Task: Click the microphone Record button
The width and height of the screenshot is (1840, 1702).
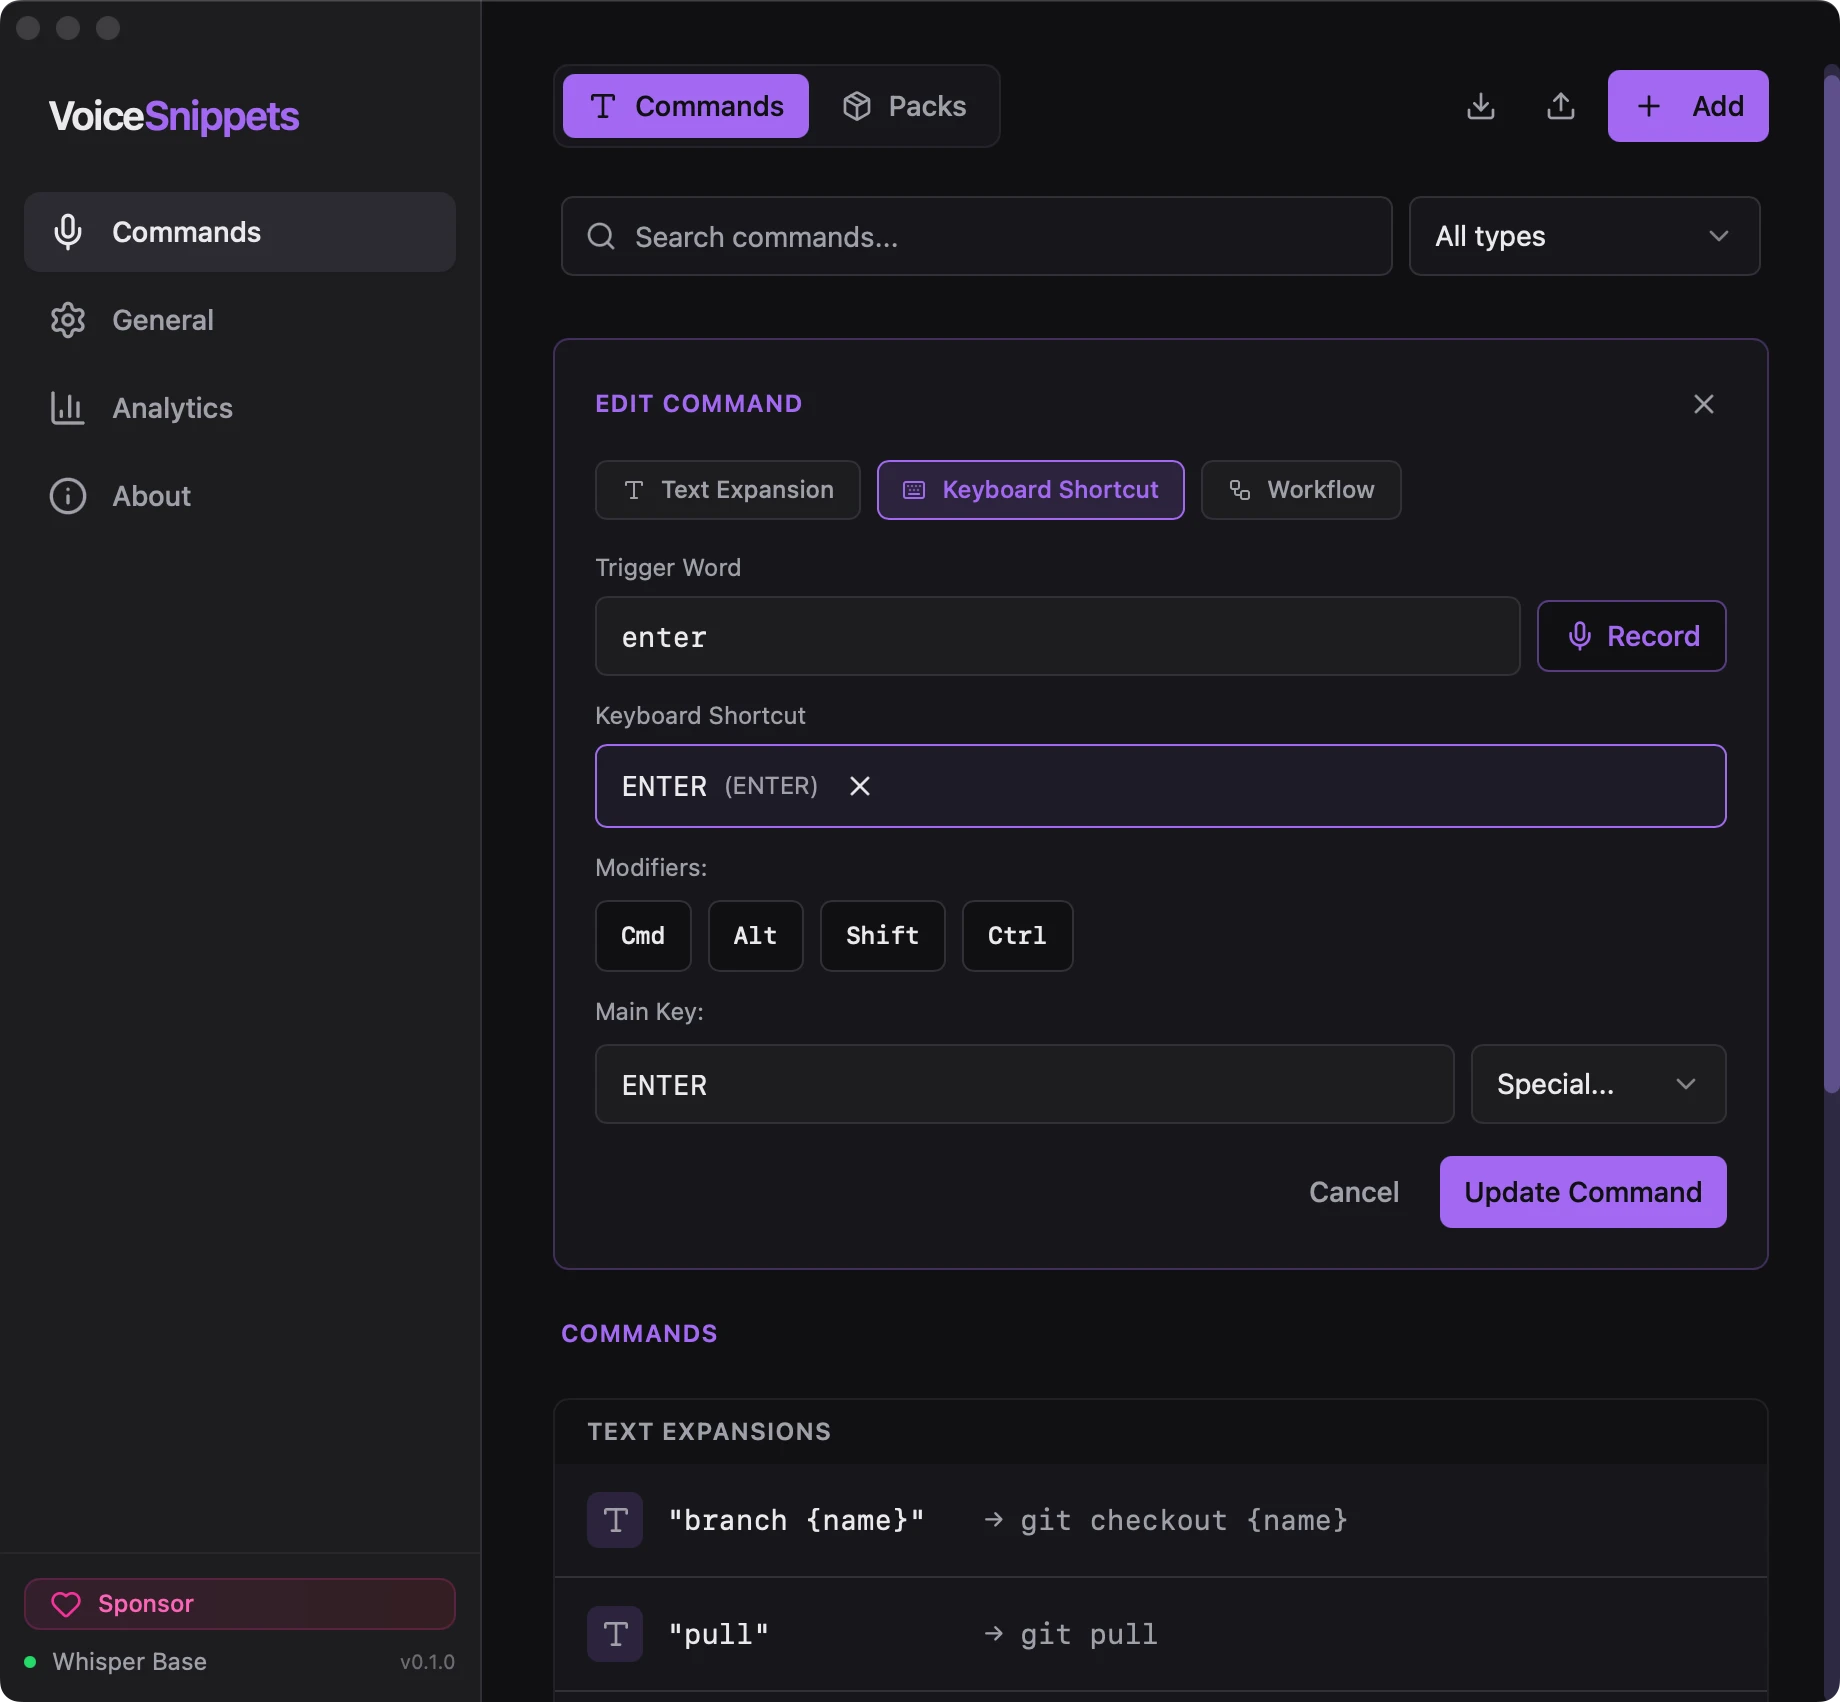Action: 1632,636
